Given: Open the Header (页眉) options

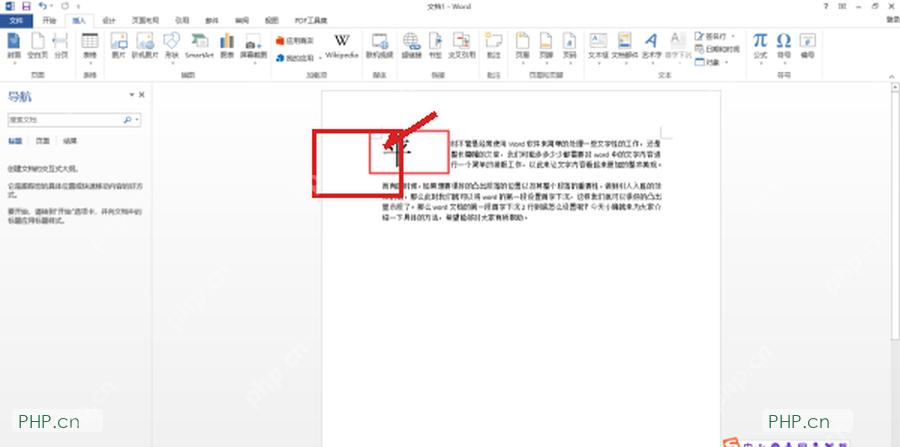Looking at the screenshot, I should 522,48.
